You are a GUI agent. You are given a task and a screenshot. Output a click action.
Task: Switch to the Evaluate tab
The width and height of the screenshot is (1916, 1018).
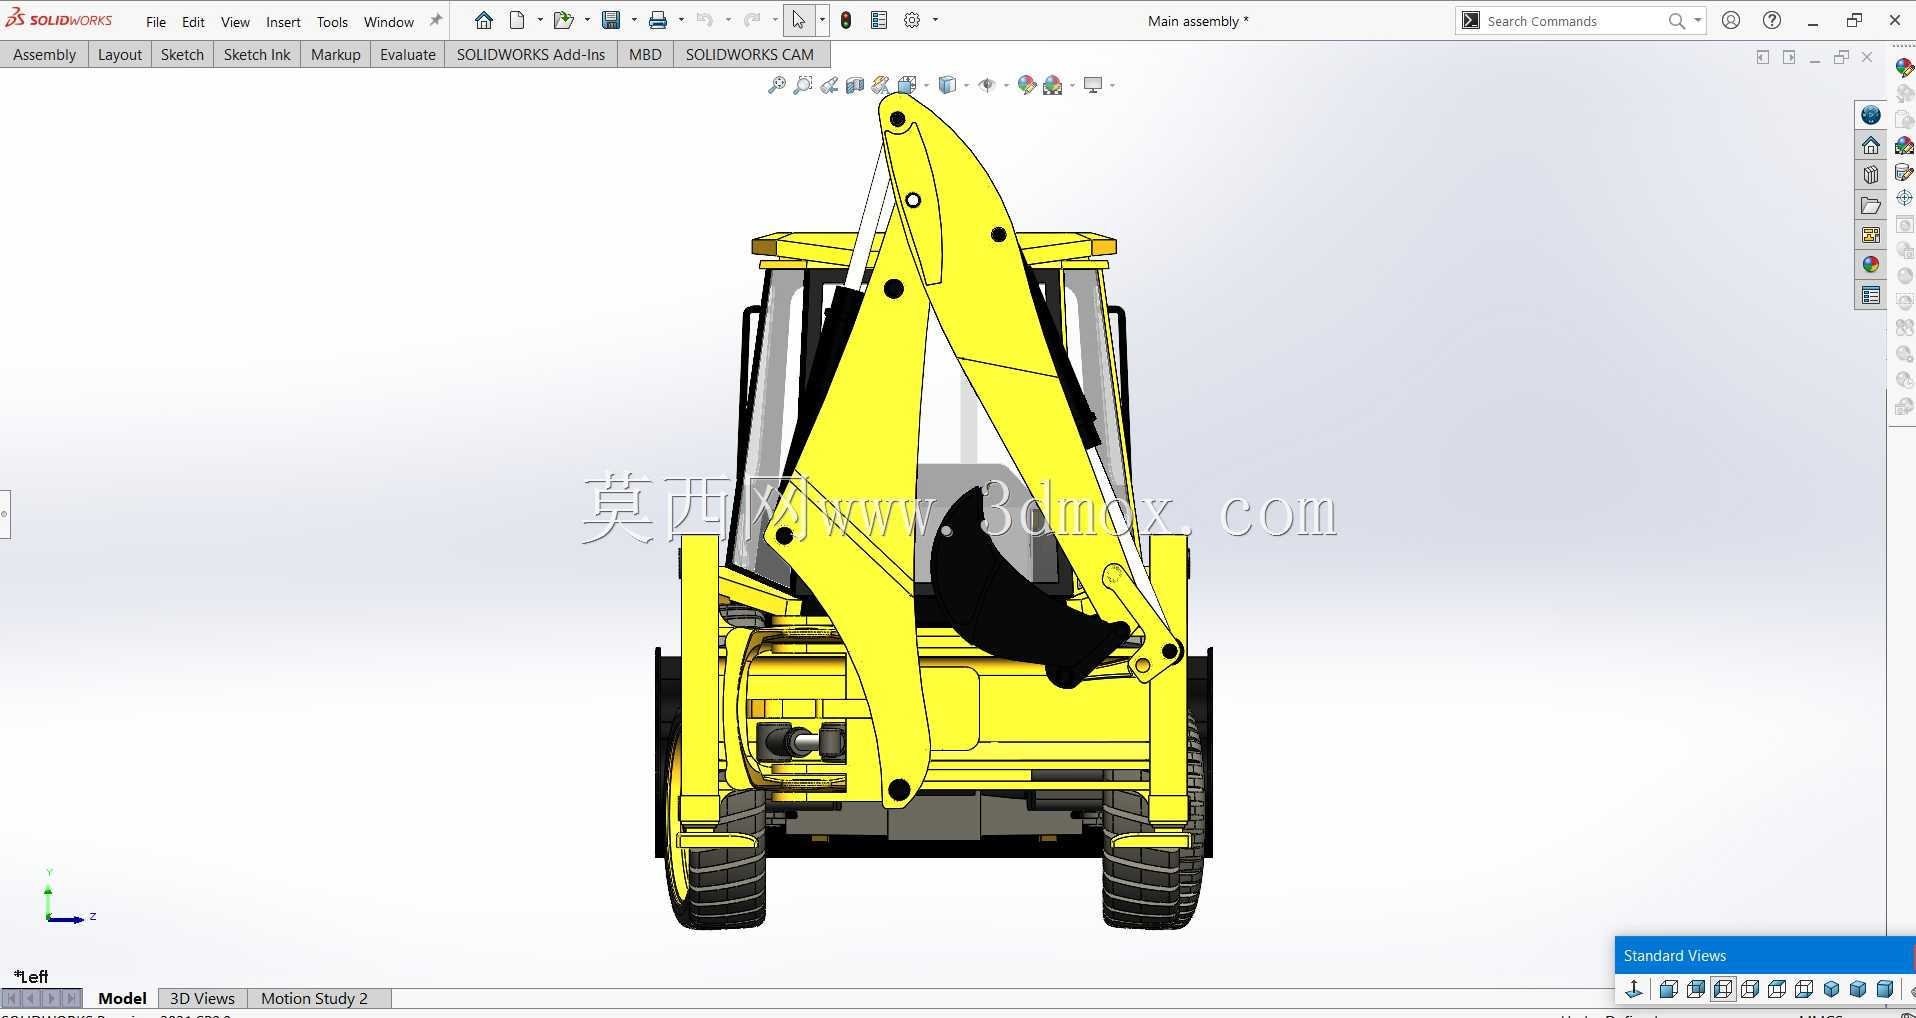coord(408,55)
